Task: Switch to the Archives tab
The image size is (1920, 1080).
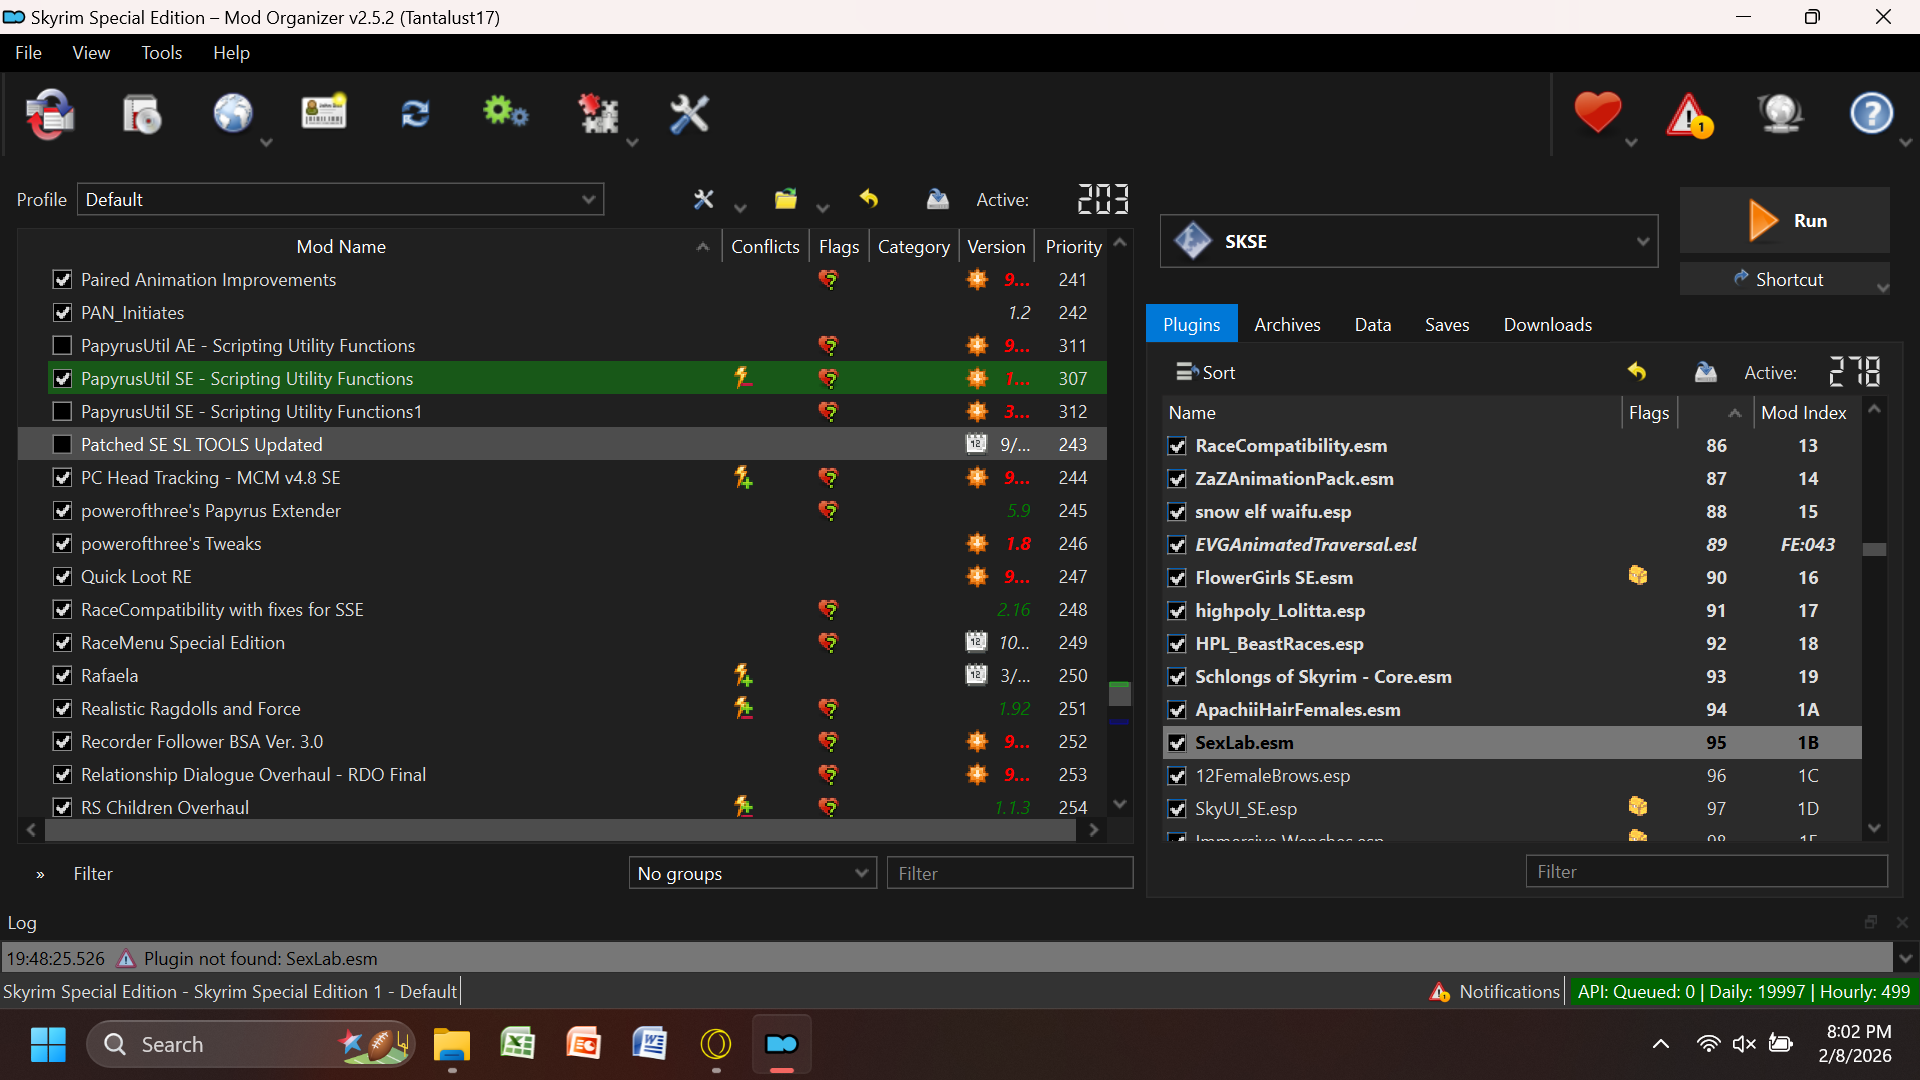Action: (x=1287, y=324)
